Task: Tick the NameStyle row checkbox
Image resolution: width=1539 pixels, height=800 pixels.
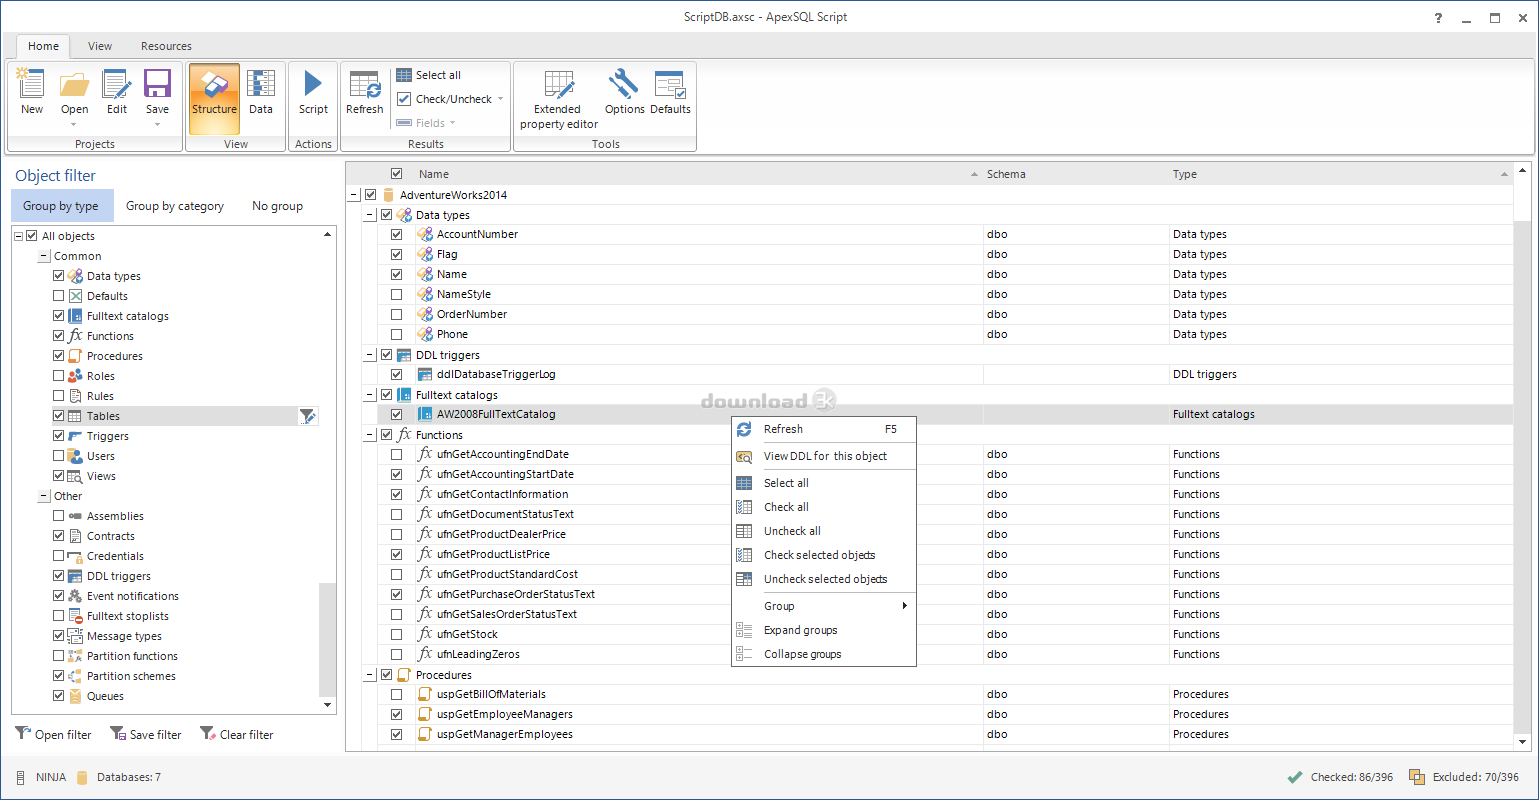Action: [397, 294]
